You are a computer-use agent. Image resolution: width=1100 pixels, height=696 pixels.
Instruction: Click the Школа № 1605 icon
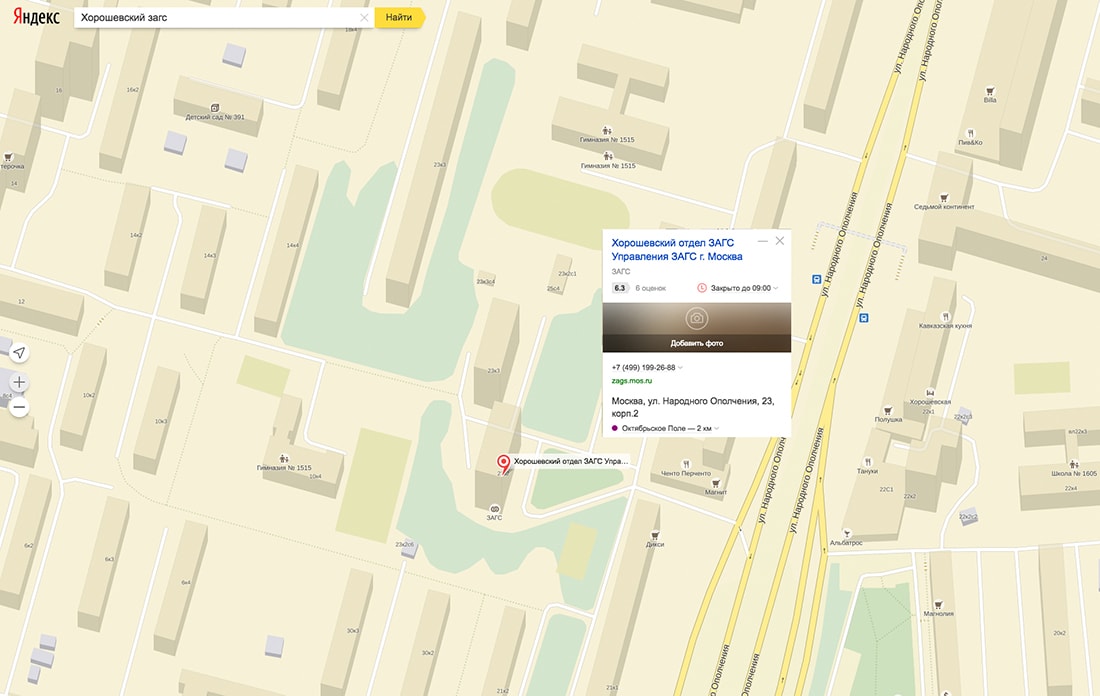click(1073, 464)
